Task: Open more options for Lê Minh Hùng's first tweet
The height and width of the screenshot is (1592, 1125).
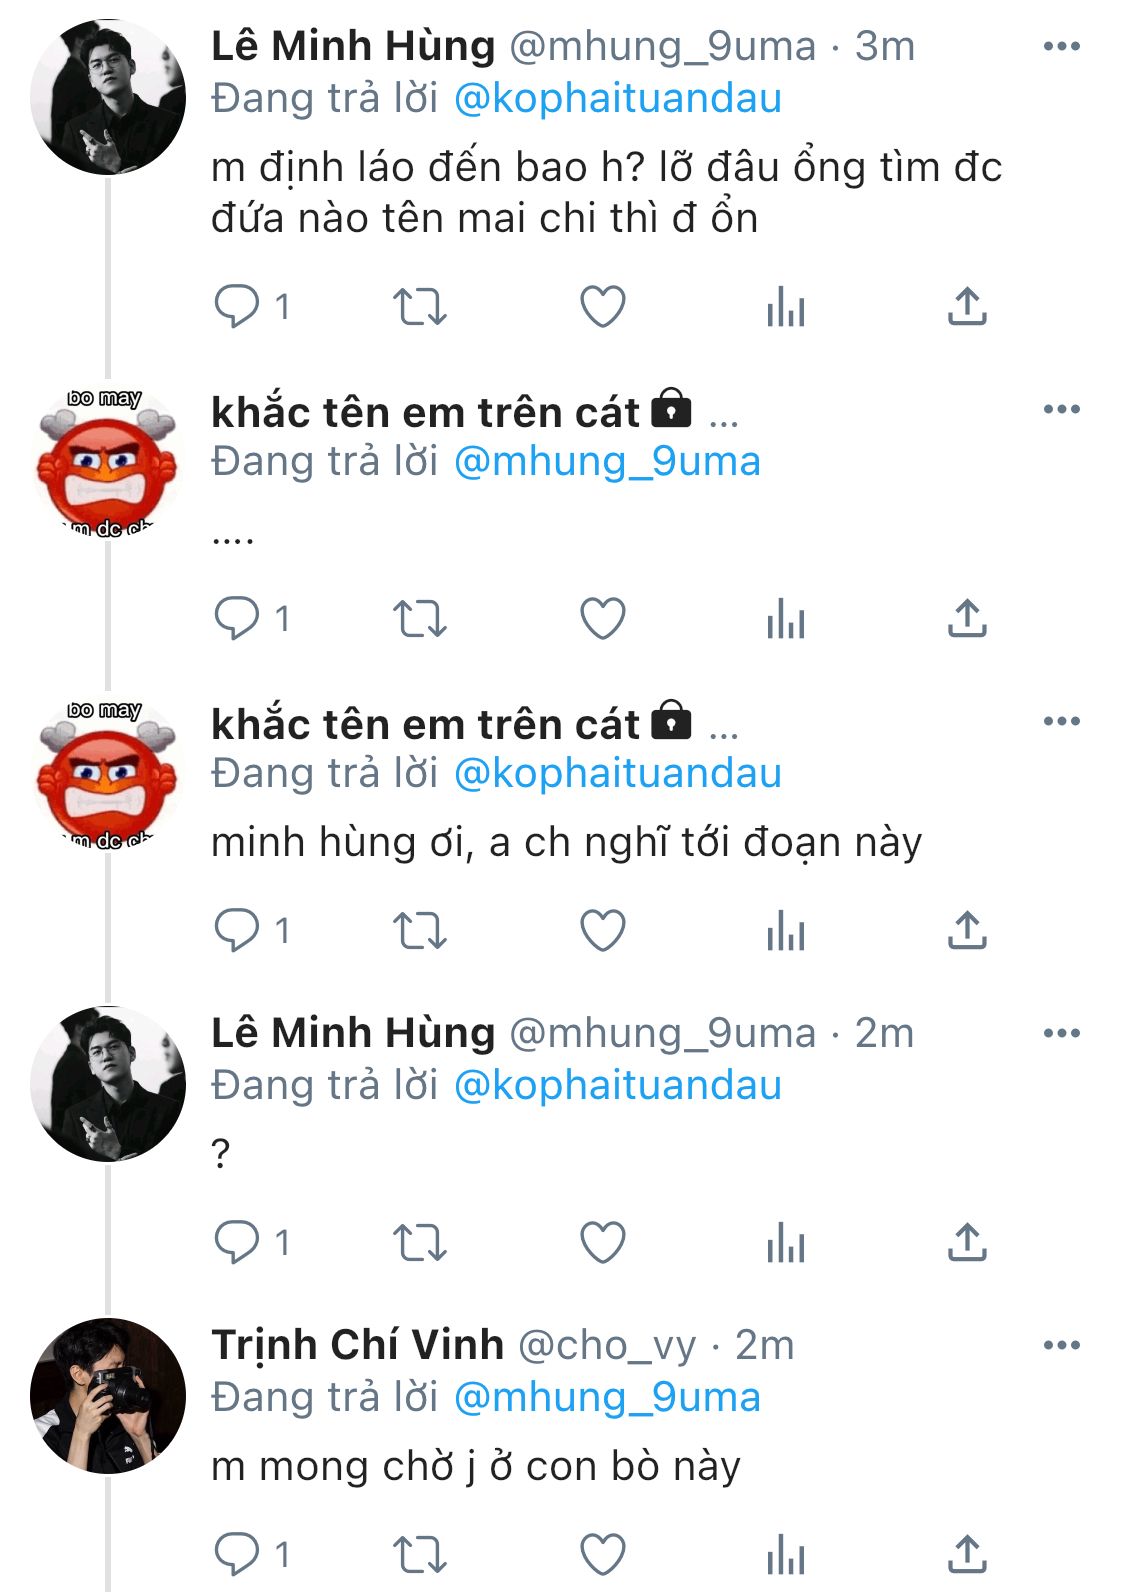Action: click(1061, 46)
